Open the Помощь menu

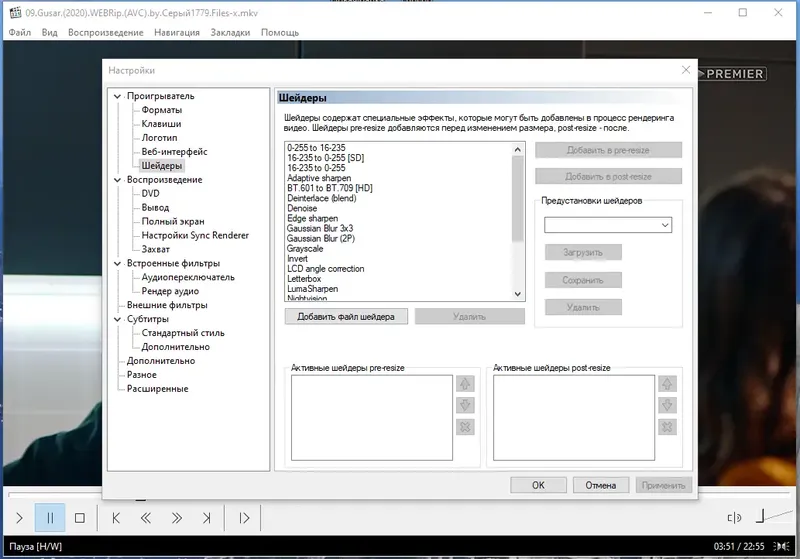[x=280, y=33]
